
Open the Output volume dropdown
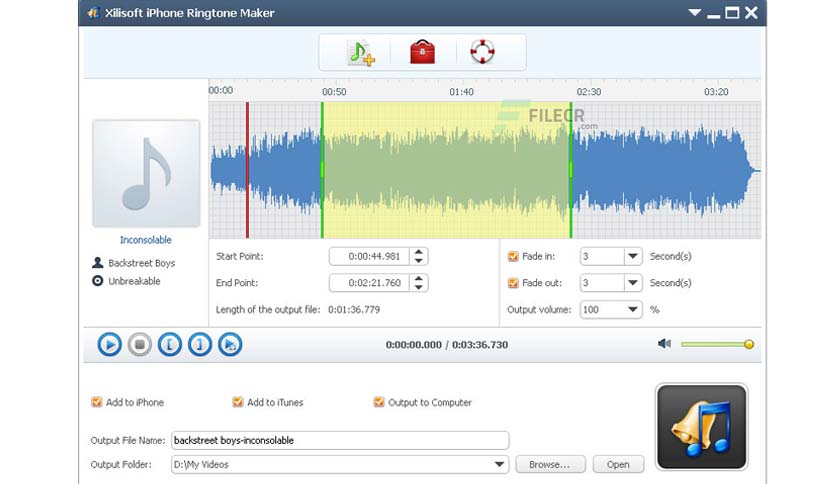click(x=632, y=310)
